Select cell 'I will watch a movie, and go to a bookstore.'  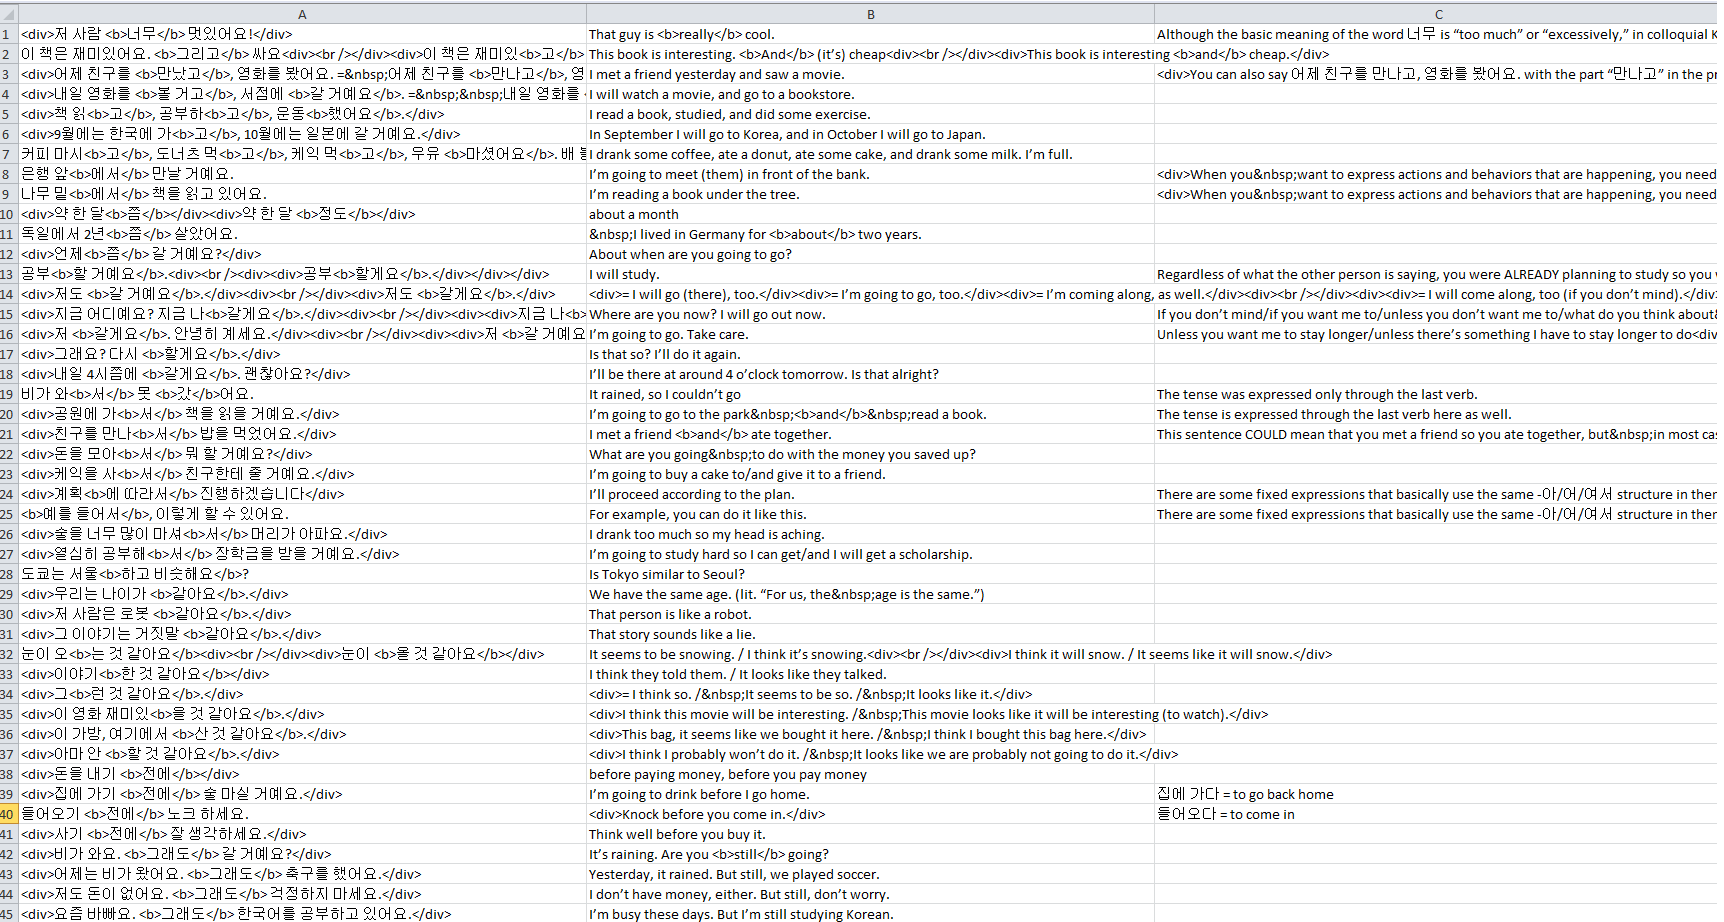tap(870, 94)
